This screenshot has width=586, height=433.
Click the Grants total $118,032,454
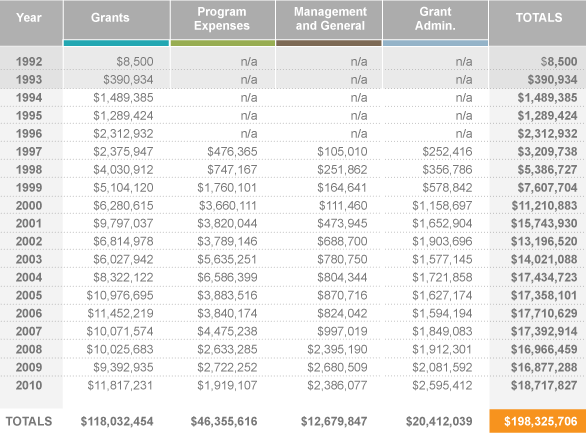[117, 421]
